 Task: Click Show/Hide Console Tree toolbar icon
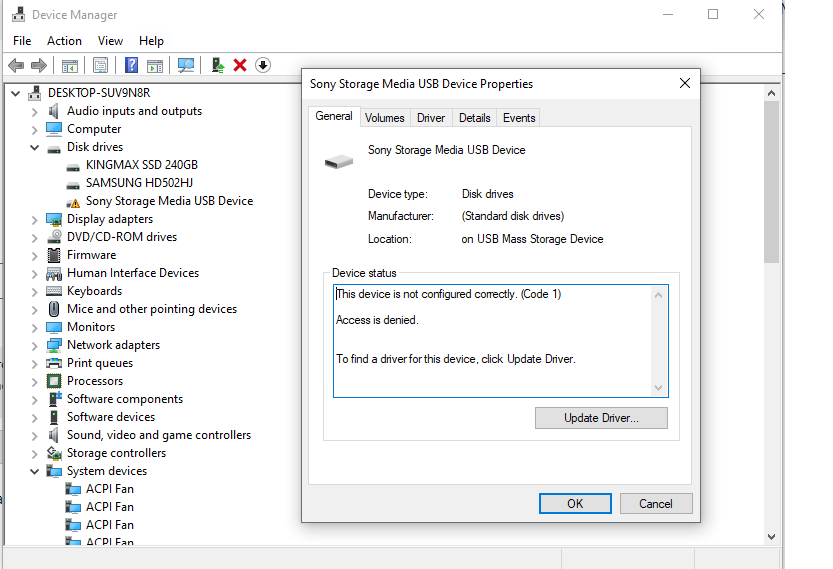click(x=70, y=65)
